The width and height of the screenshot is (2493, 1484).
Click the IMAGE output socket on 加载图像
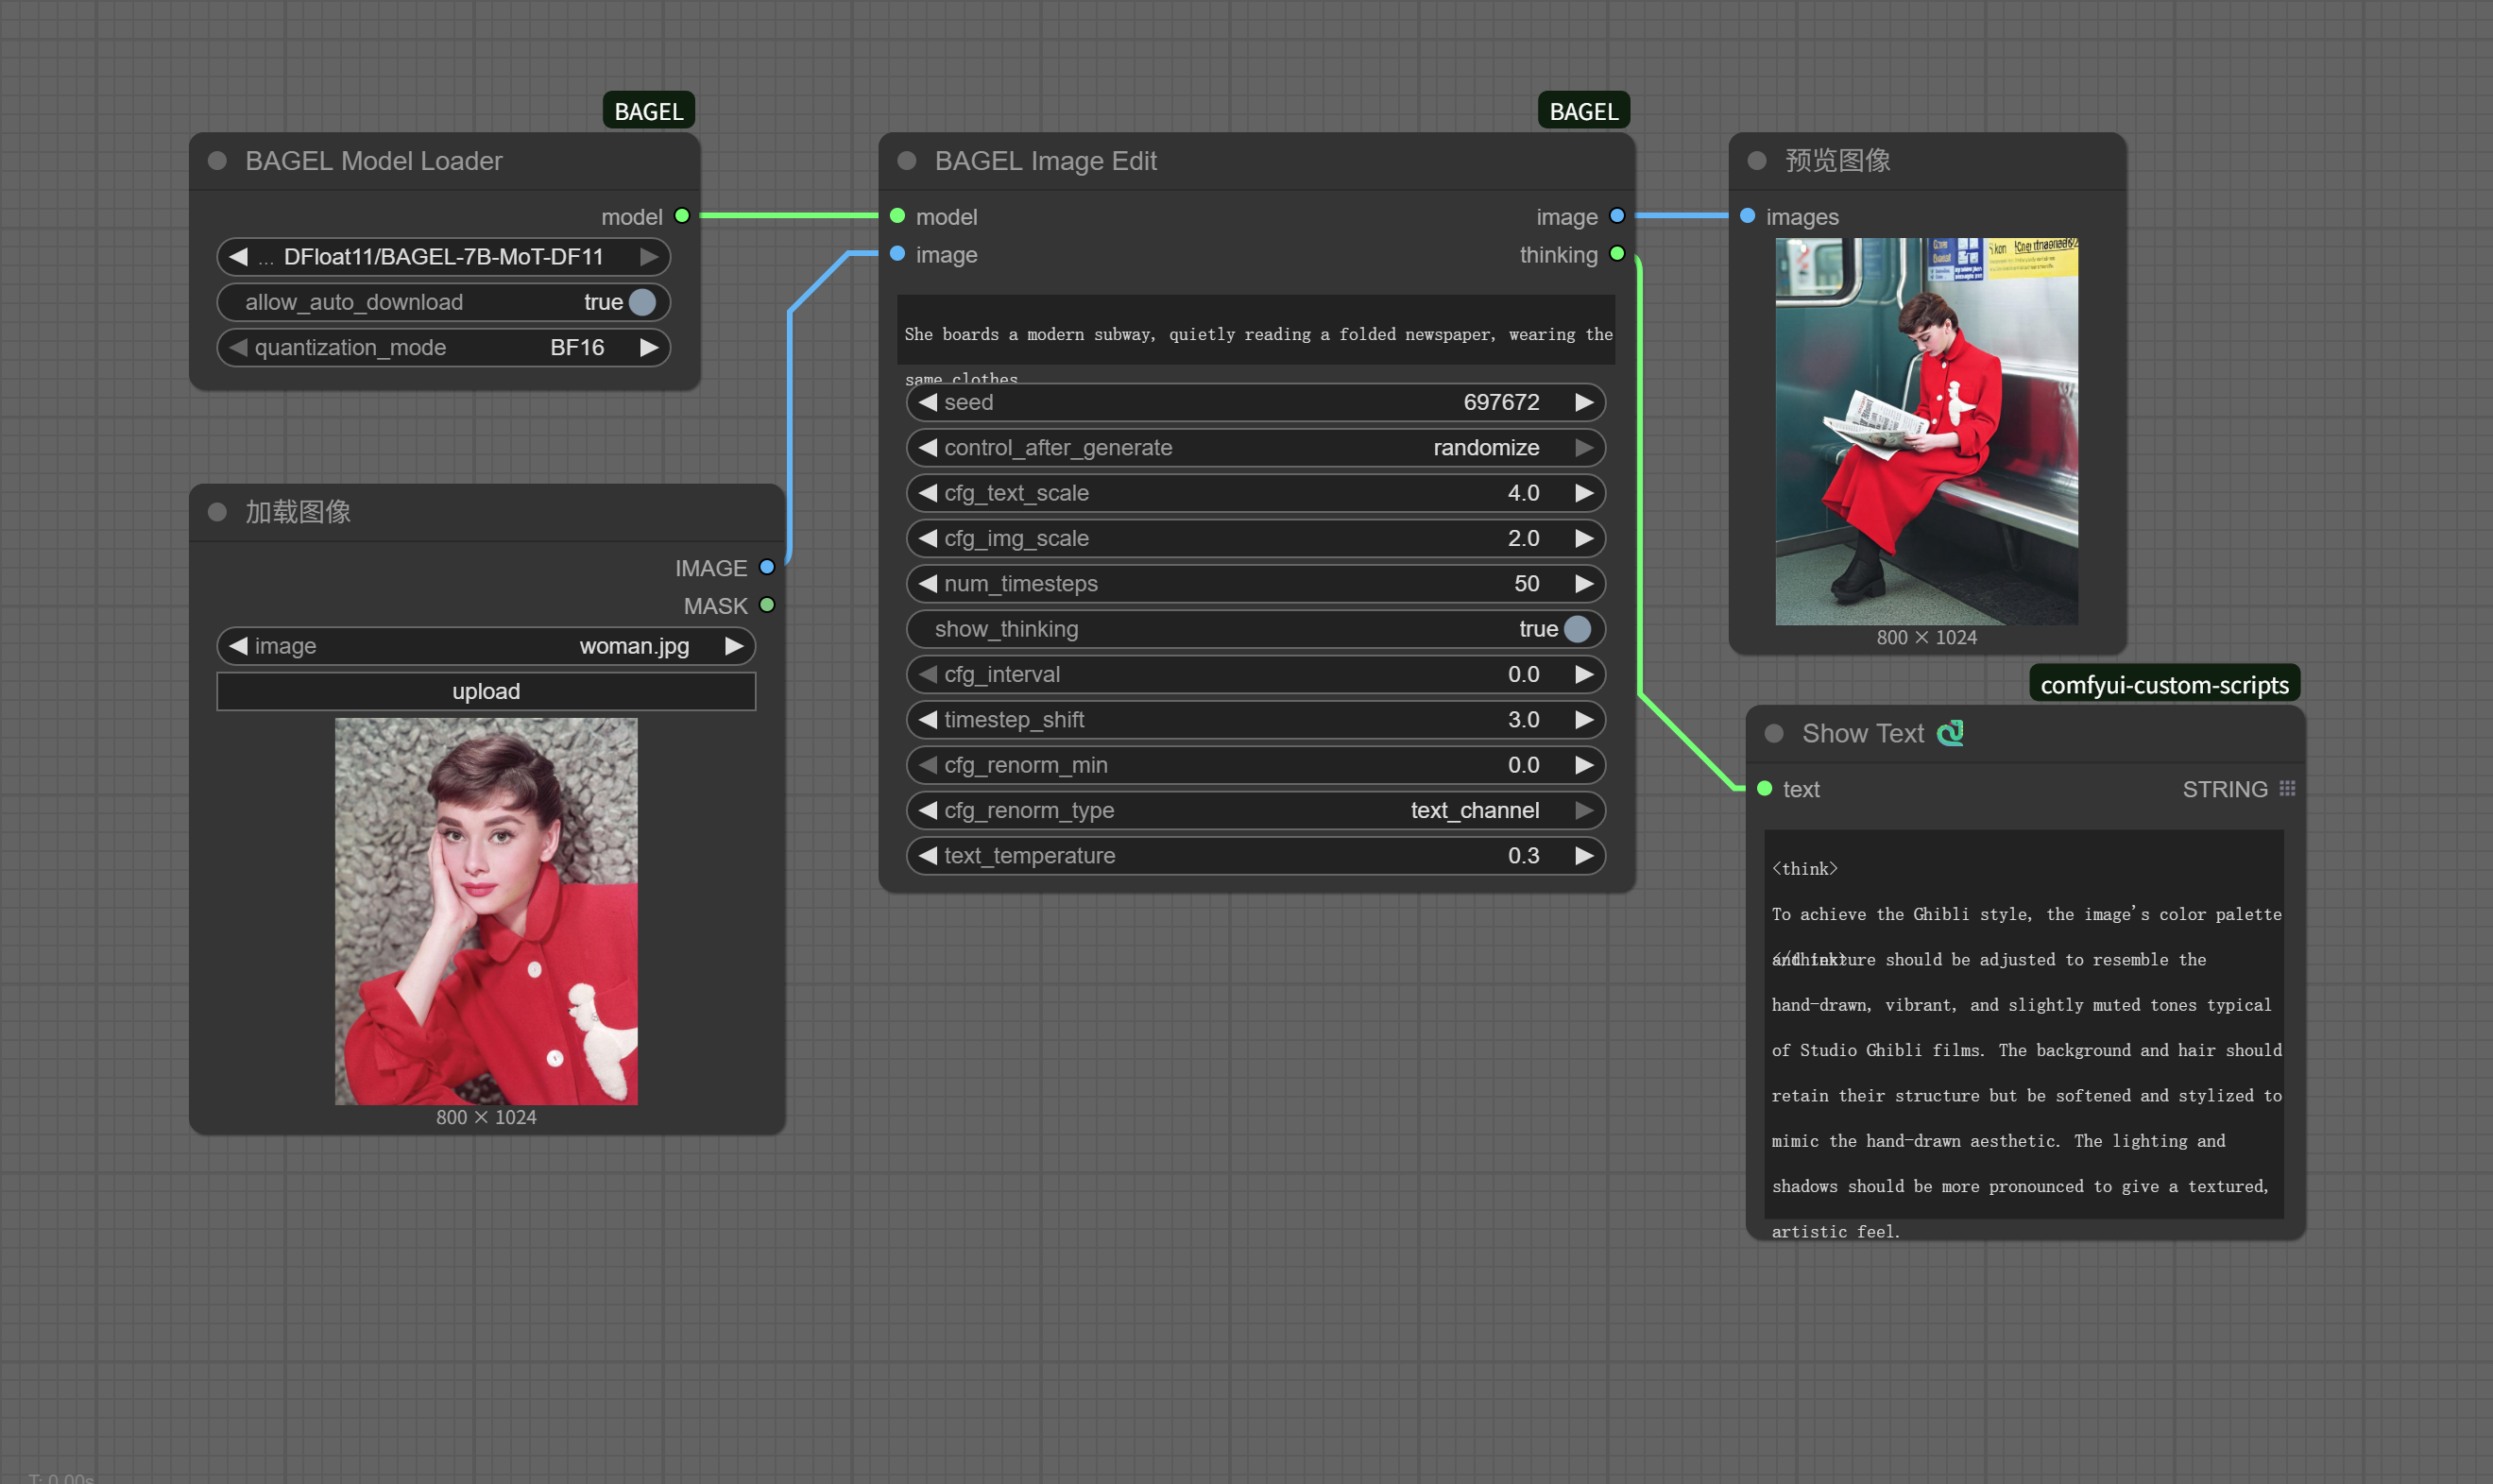click(767, 567)
